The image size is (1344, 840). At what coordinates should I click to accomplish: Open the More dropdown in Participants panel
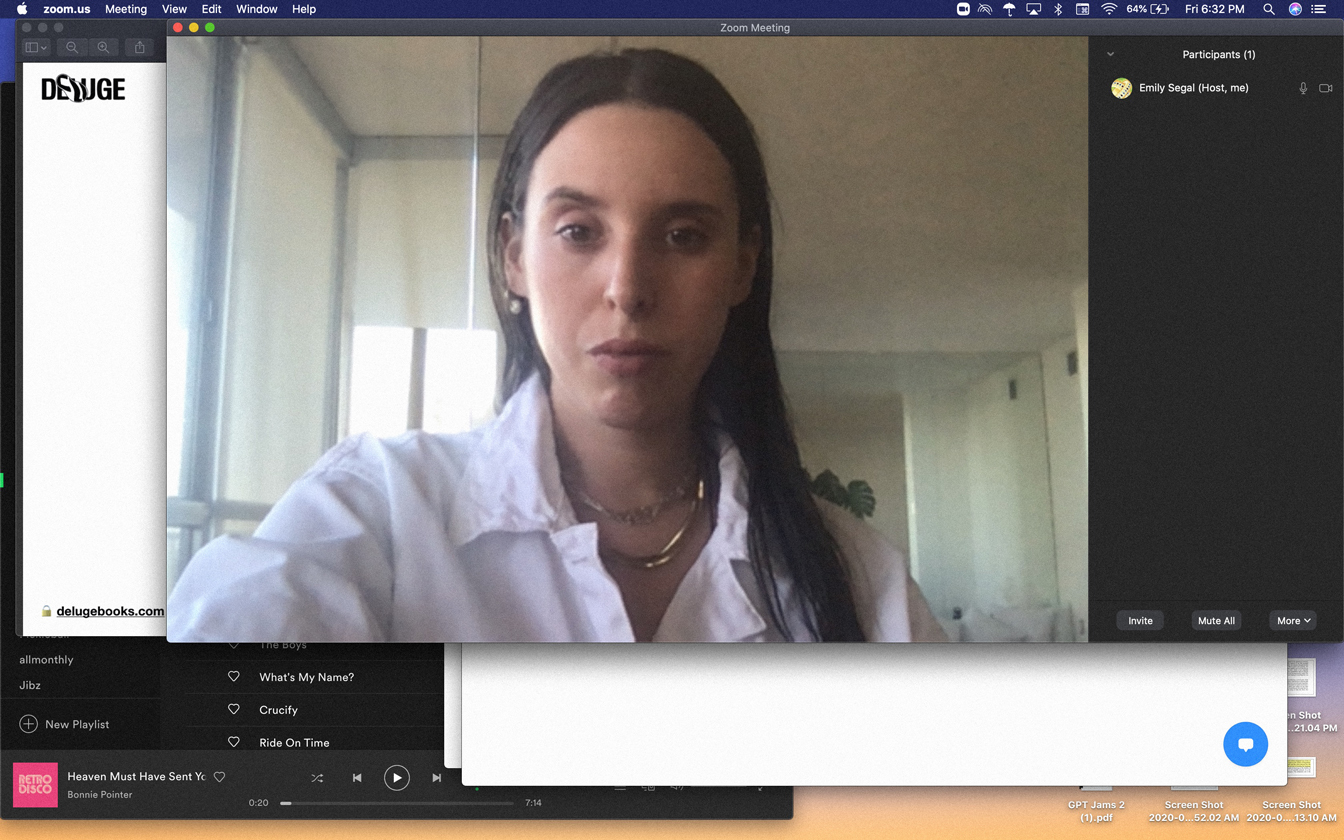(x=1292, y=620)
